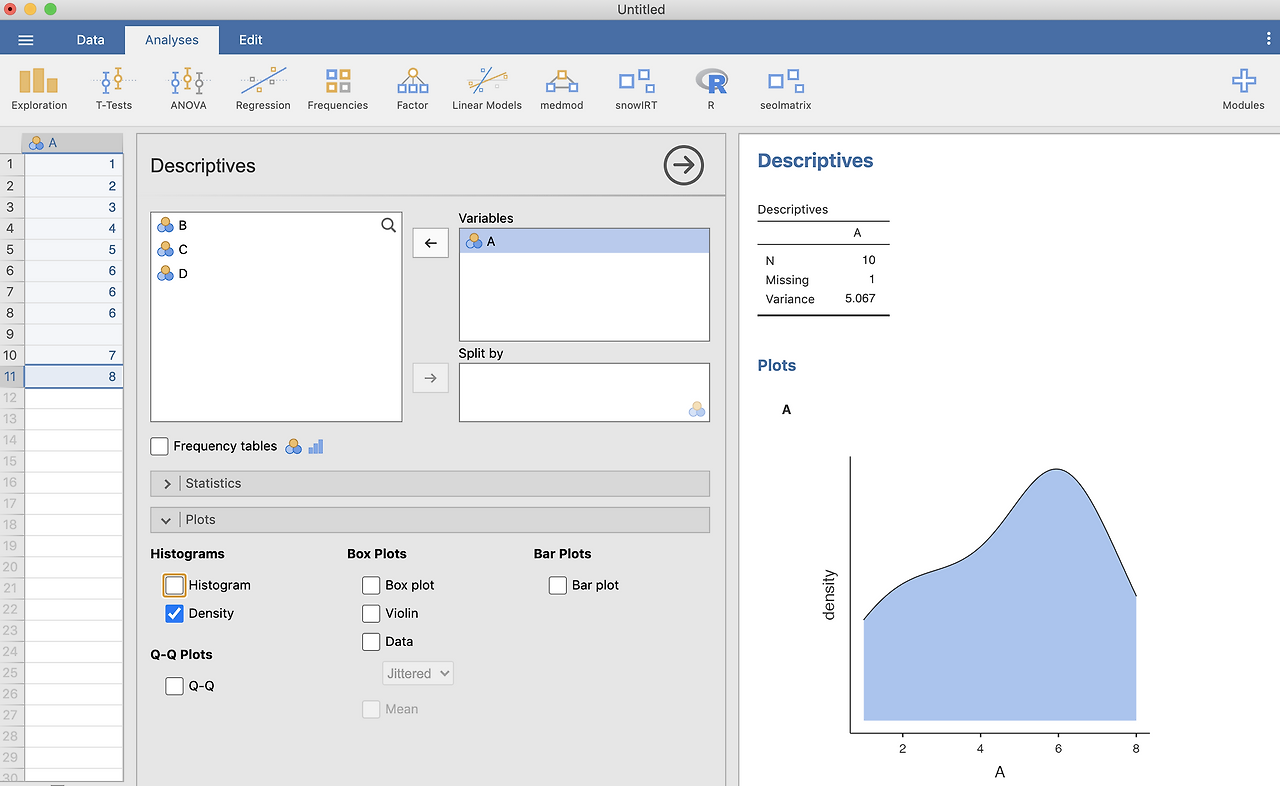Image resolution: width=1280 pixels, height=786 pixels.
Task: Click the nominal icon beside Frequency tables
Action: click(x=293, y=447)
